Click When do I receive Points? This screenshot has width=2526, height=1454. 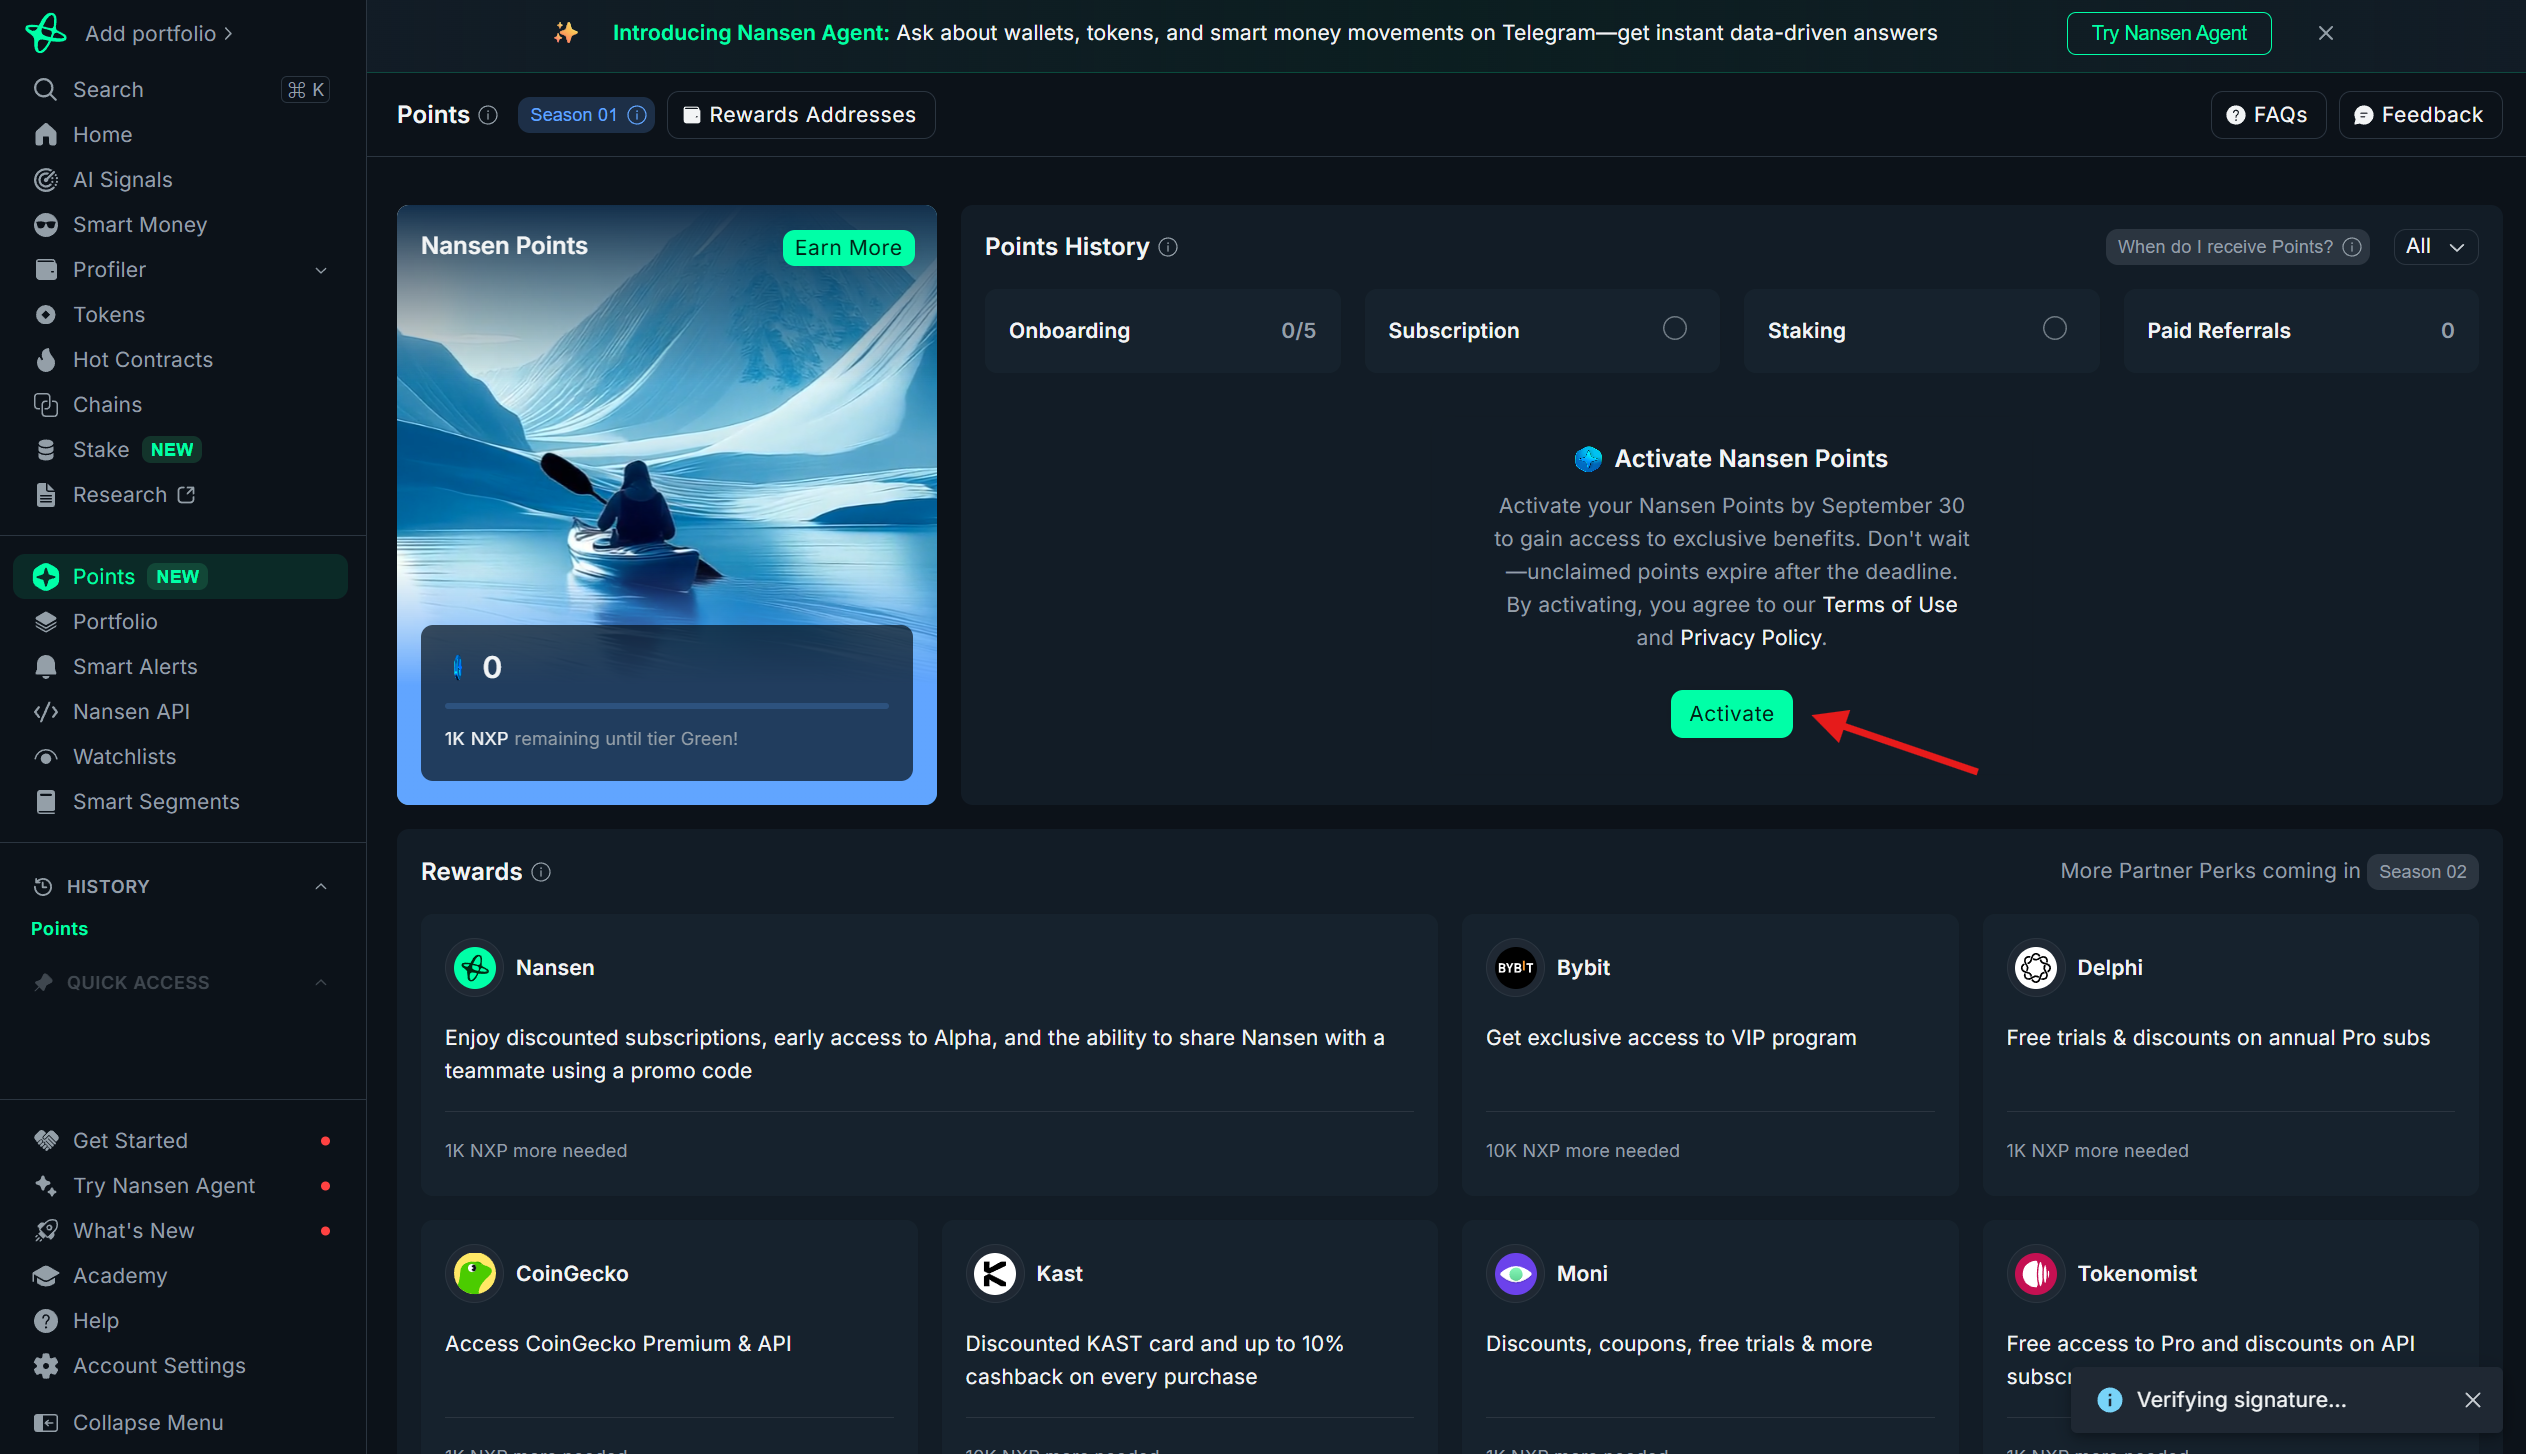coord(2237,246)
